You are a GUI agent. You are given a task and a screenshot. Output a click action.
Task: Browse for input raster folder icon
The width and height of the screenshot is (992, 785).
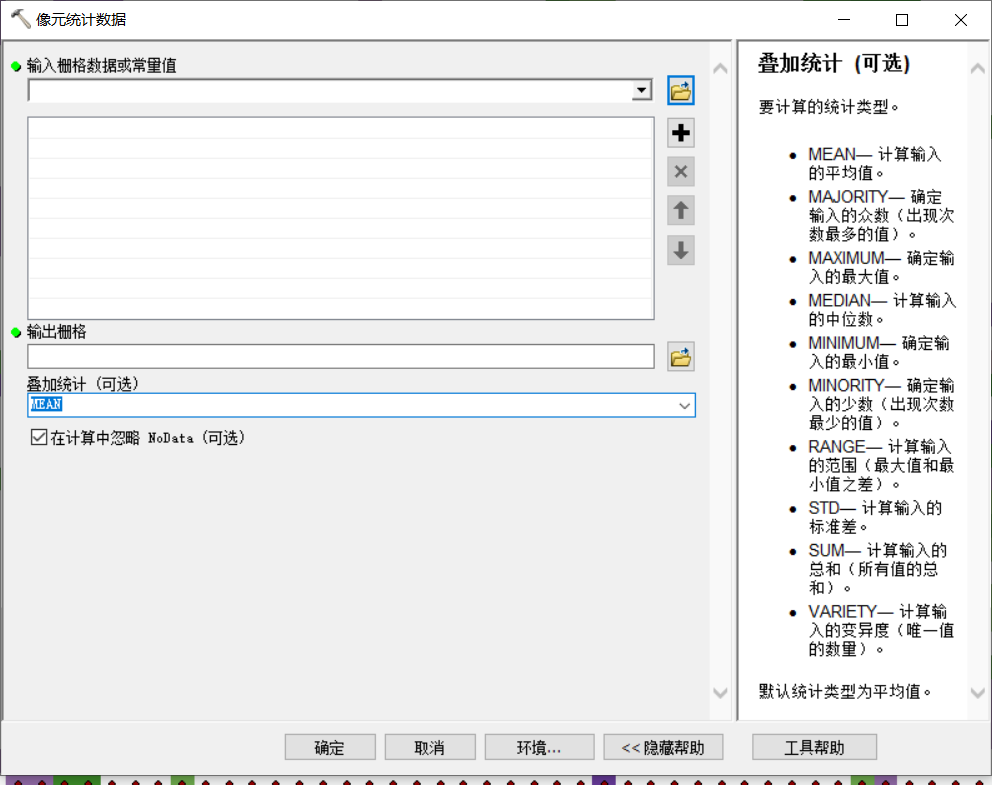tap(681, 91)
